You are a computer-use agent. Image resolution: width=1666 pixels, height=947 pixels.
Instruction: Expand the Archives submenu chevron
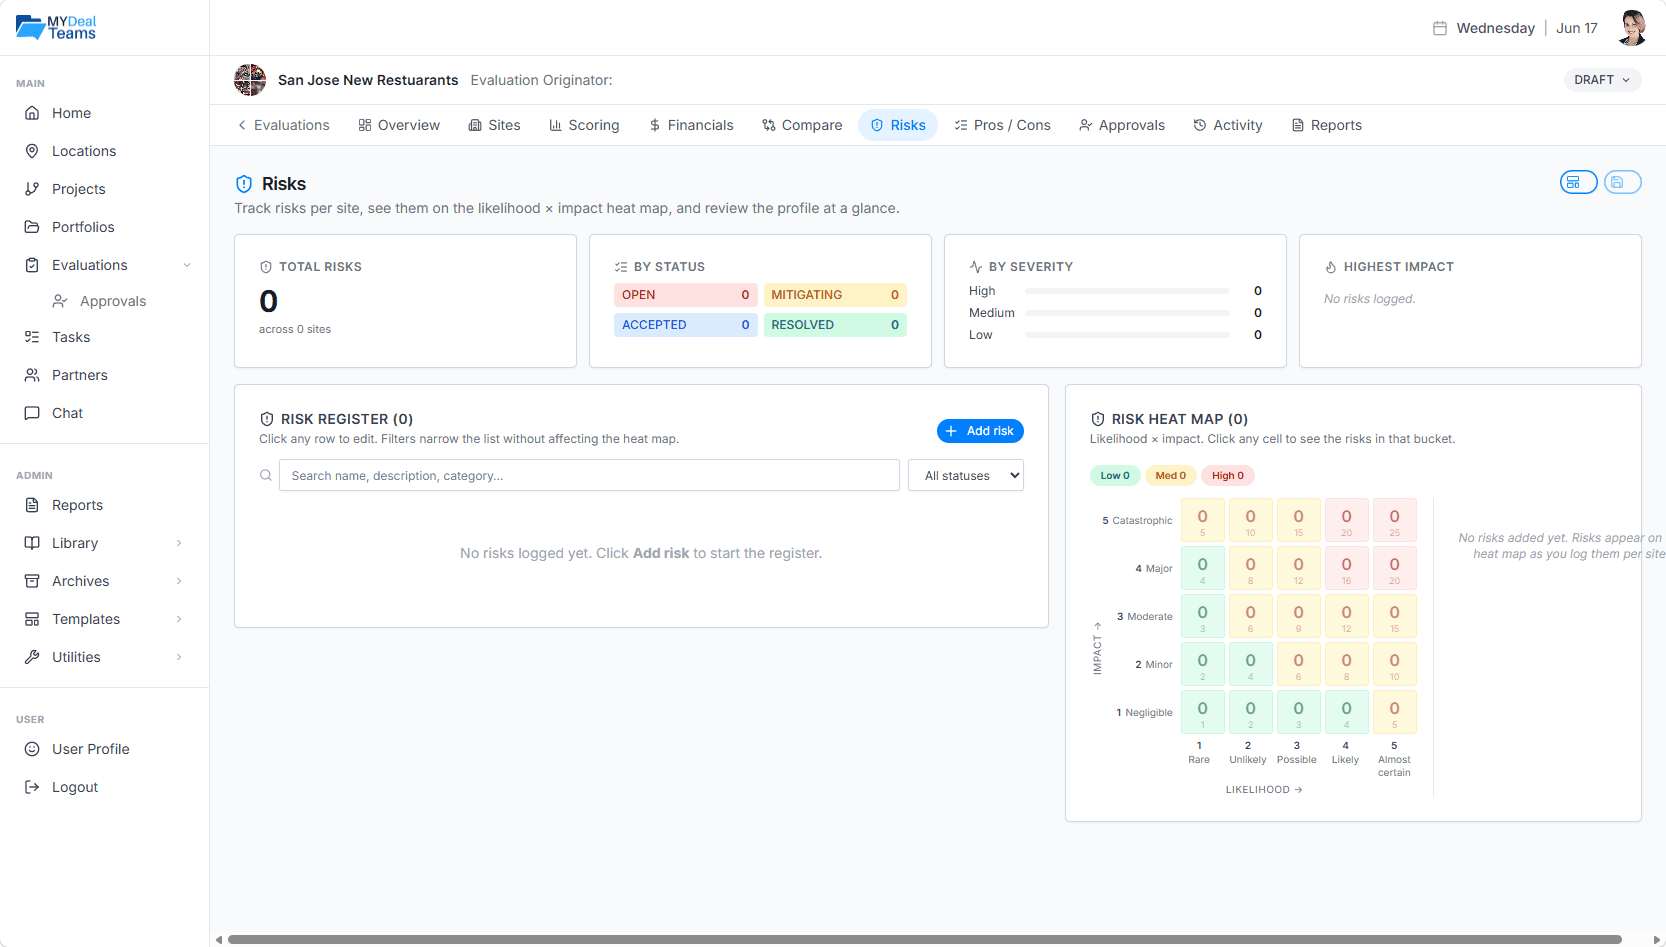(x=179, y=581)
